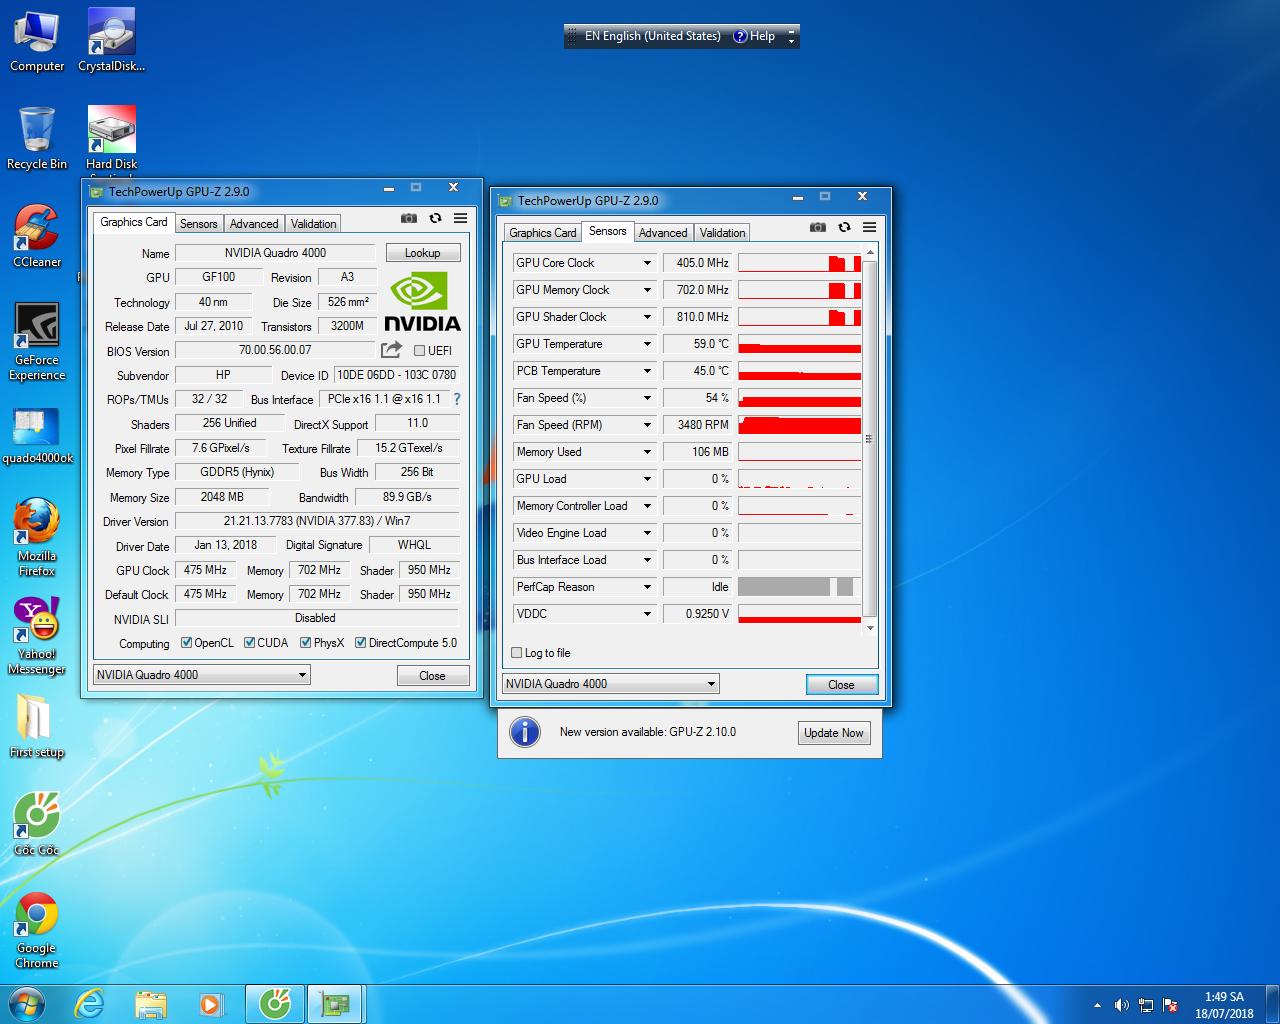Click refresh icon in the Graphics Card window

[435, 218]
